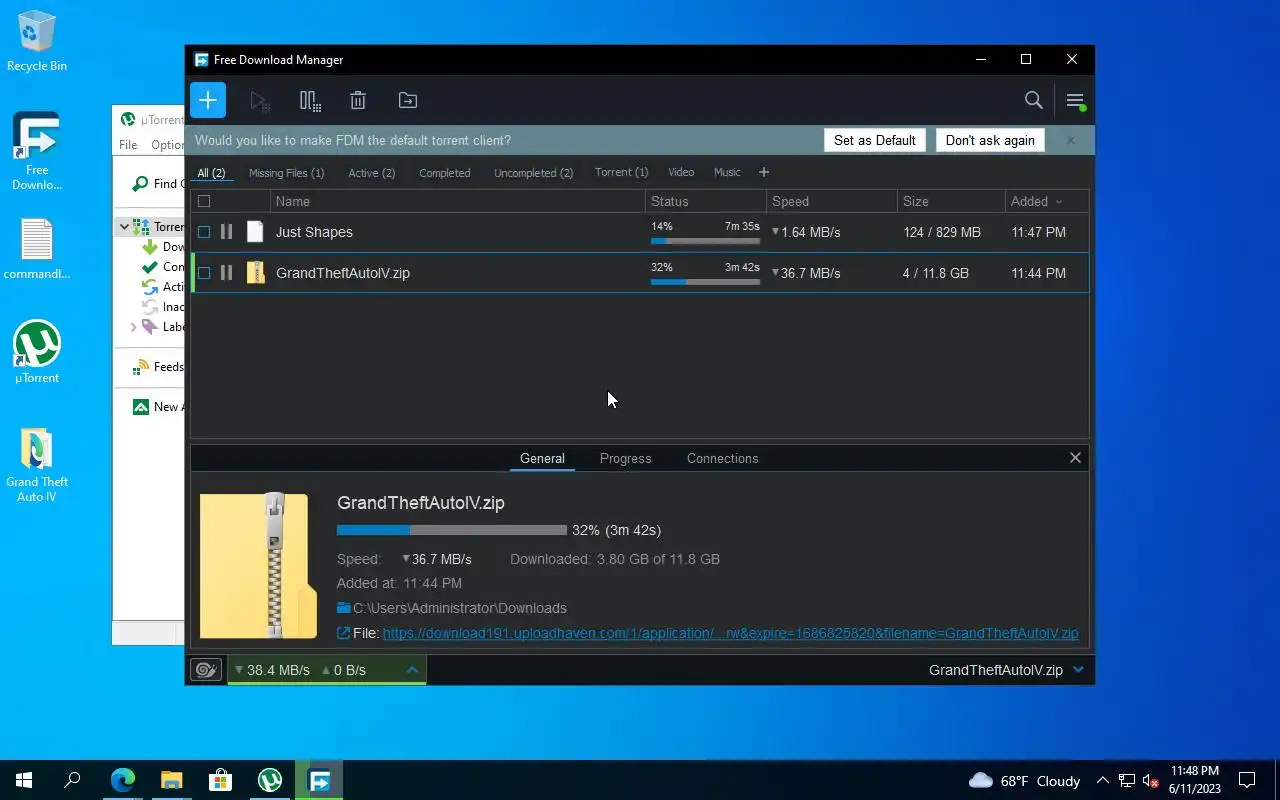Open File Explorer from taskbar

(172, 781)
